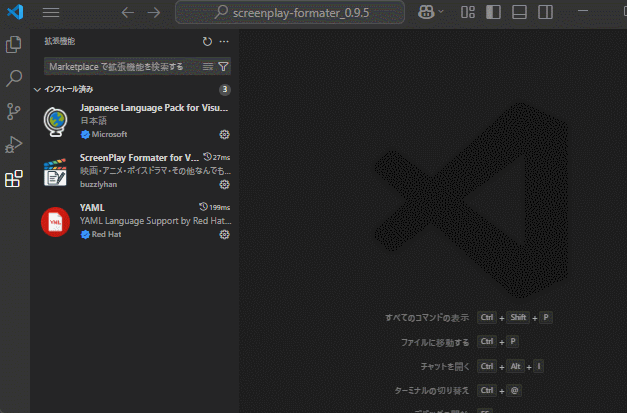Click the buzzlyhan publisher name
This screenshot has width=627, height=413.
click(98, 184)
